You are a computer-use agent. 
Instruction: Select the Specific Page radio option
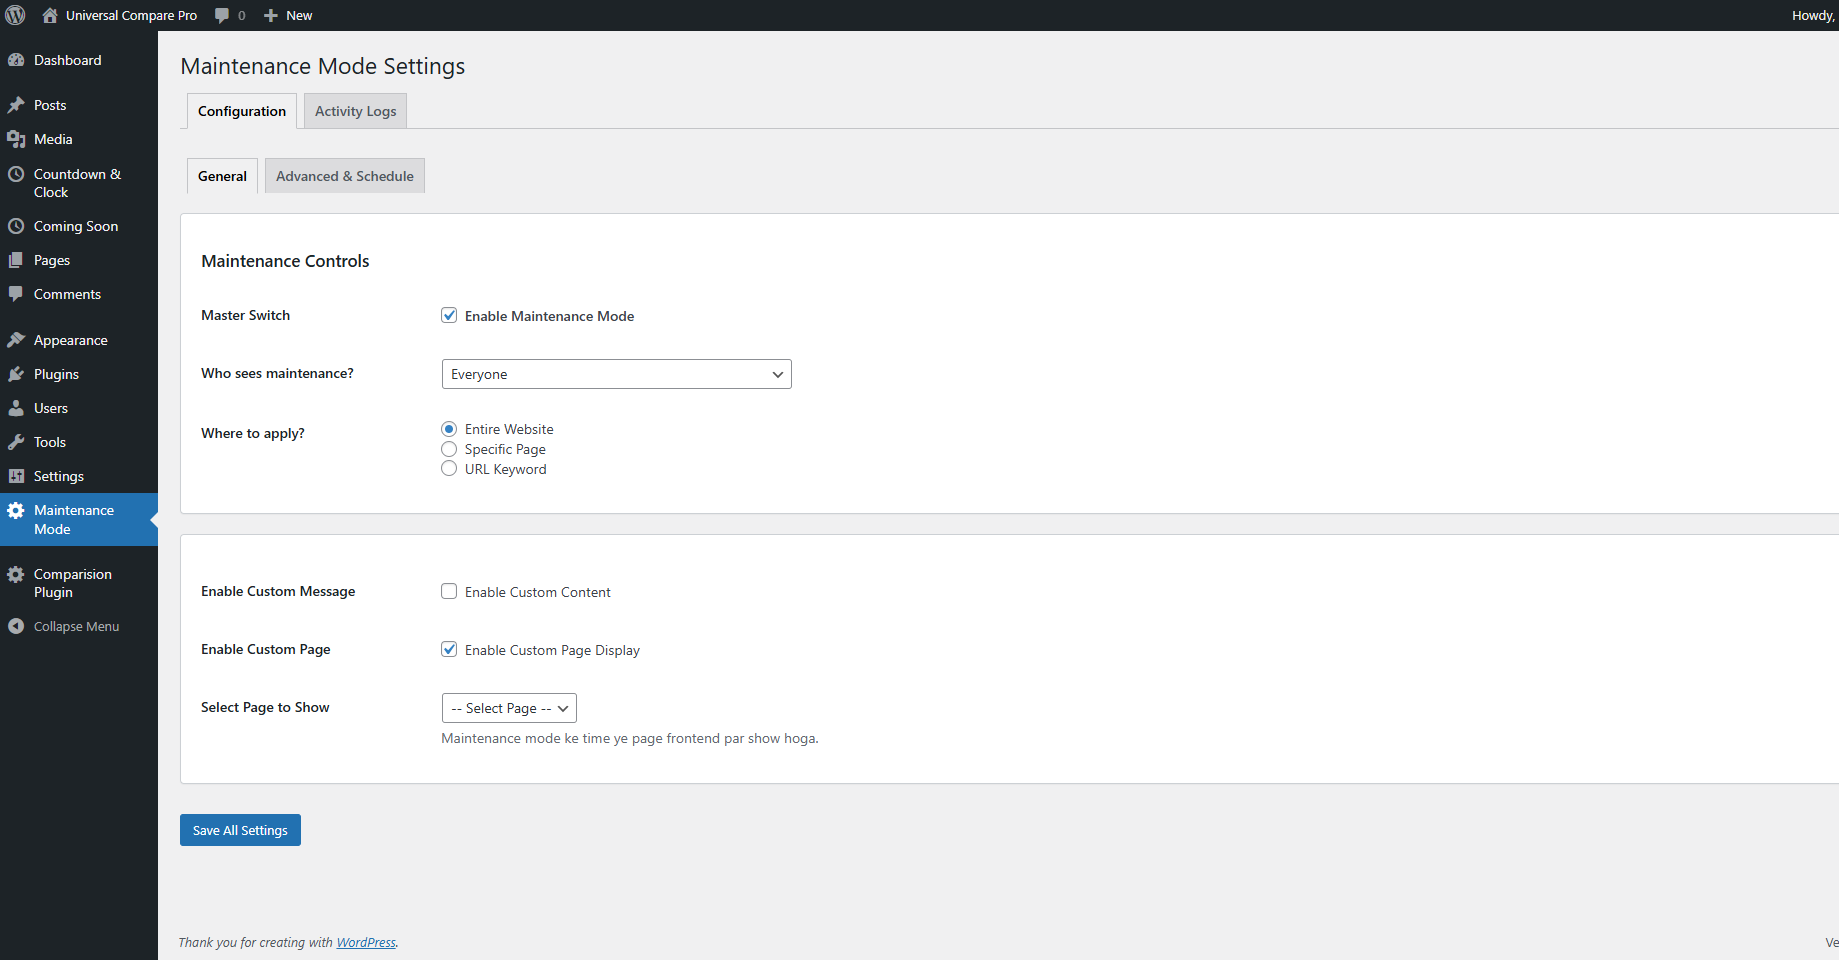tap(449, 449)
